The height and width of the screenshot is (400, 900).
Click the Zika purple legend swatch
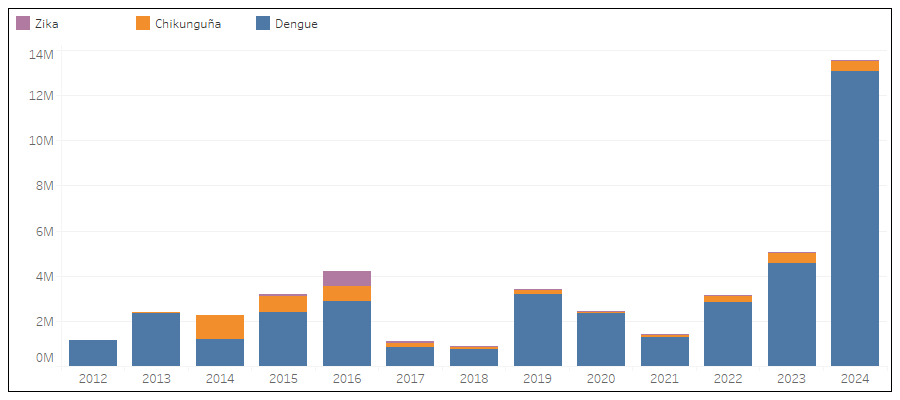(23, 24)
